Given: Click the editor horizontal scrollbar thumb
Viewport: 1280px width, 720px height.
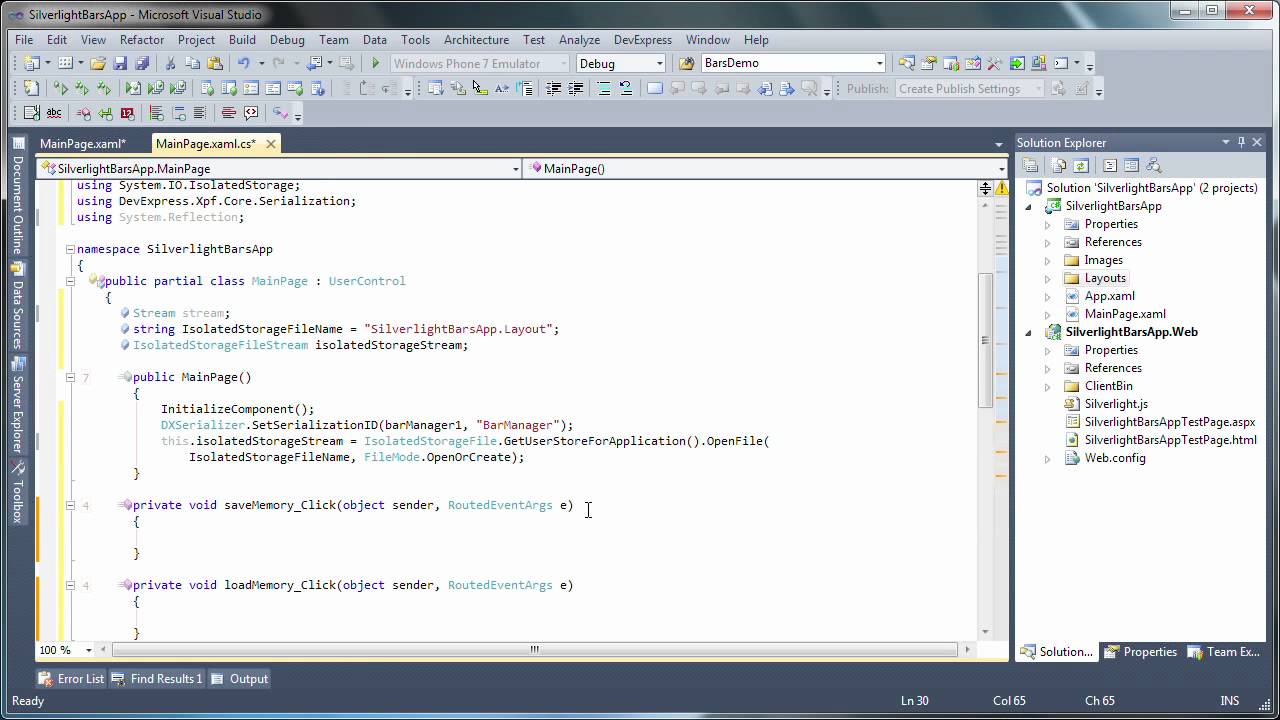Looking at the screenshot, I should [x=534, y=650].
